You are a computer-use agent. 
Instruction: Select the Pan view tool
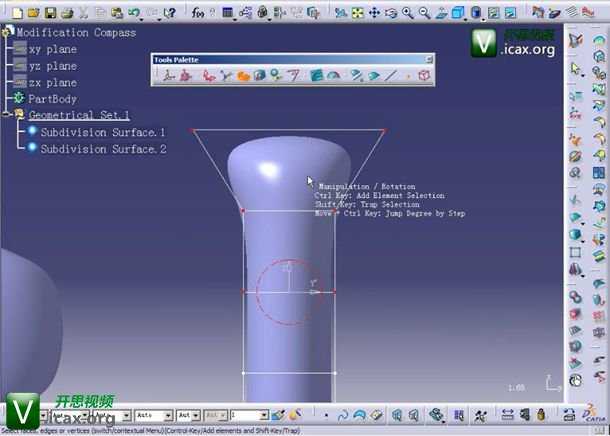[374, 13]
